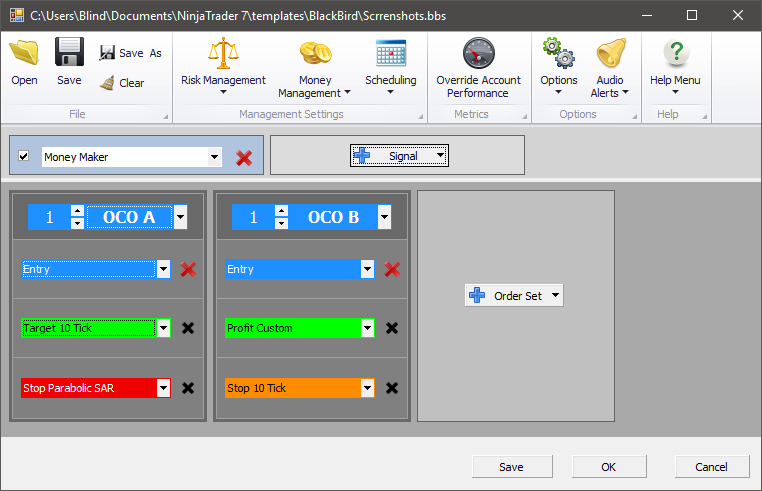Open Audio Alerts bell icon
This screenshot has width=762, height=491.
point(610,53)
